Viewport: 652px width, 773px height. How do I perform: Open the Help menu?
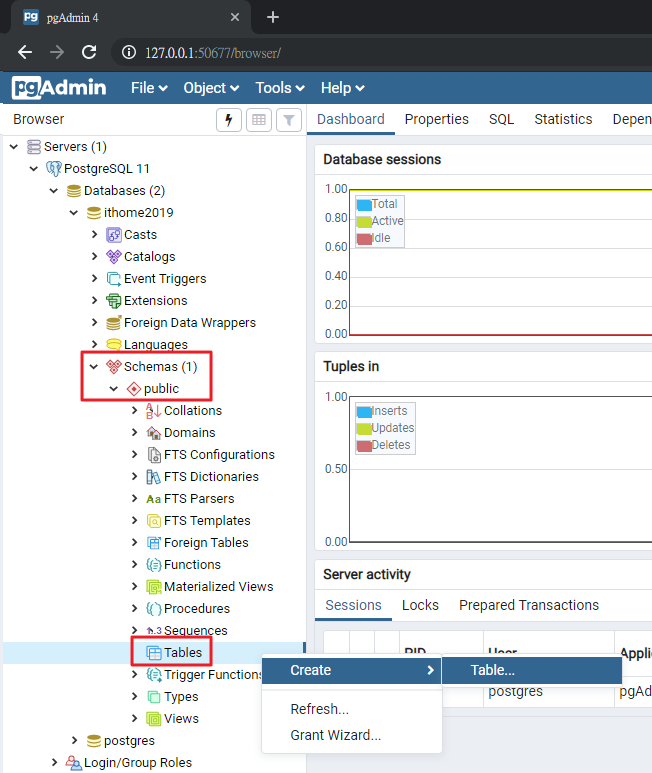point(343,88)
